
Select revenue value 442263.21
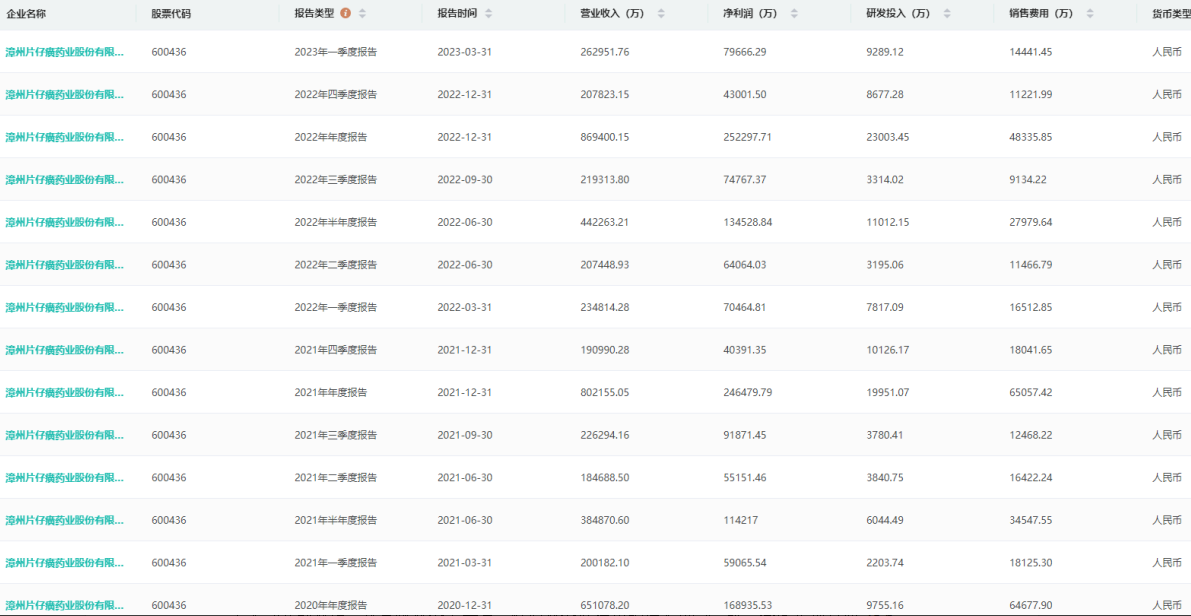point(605,223)
